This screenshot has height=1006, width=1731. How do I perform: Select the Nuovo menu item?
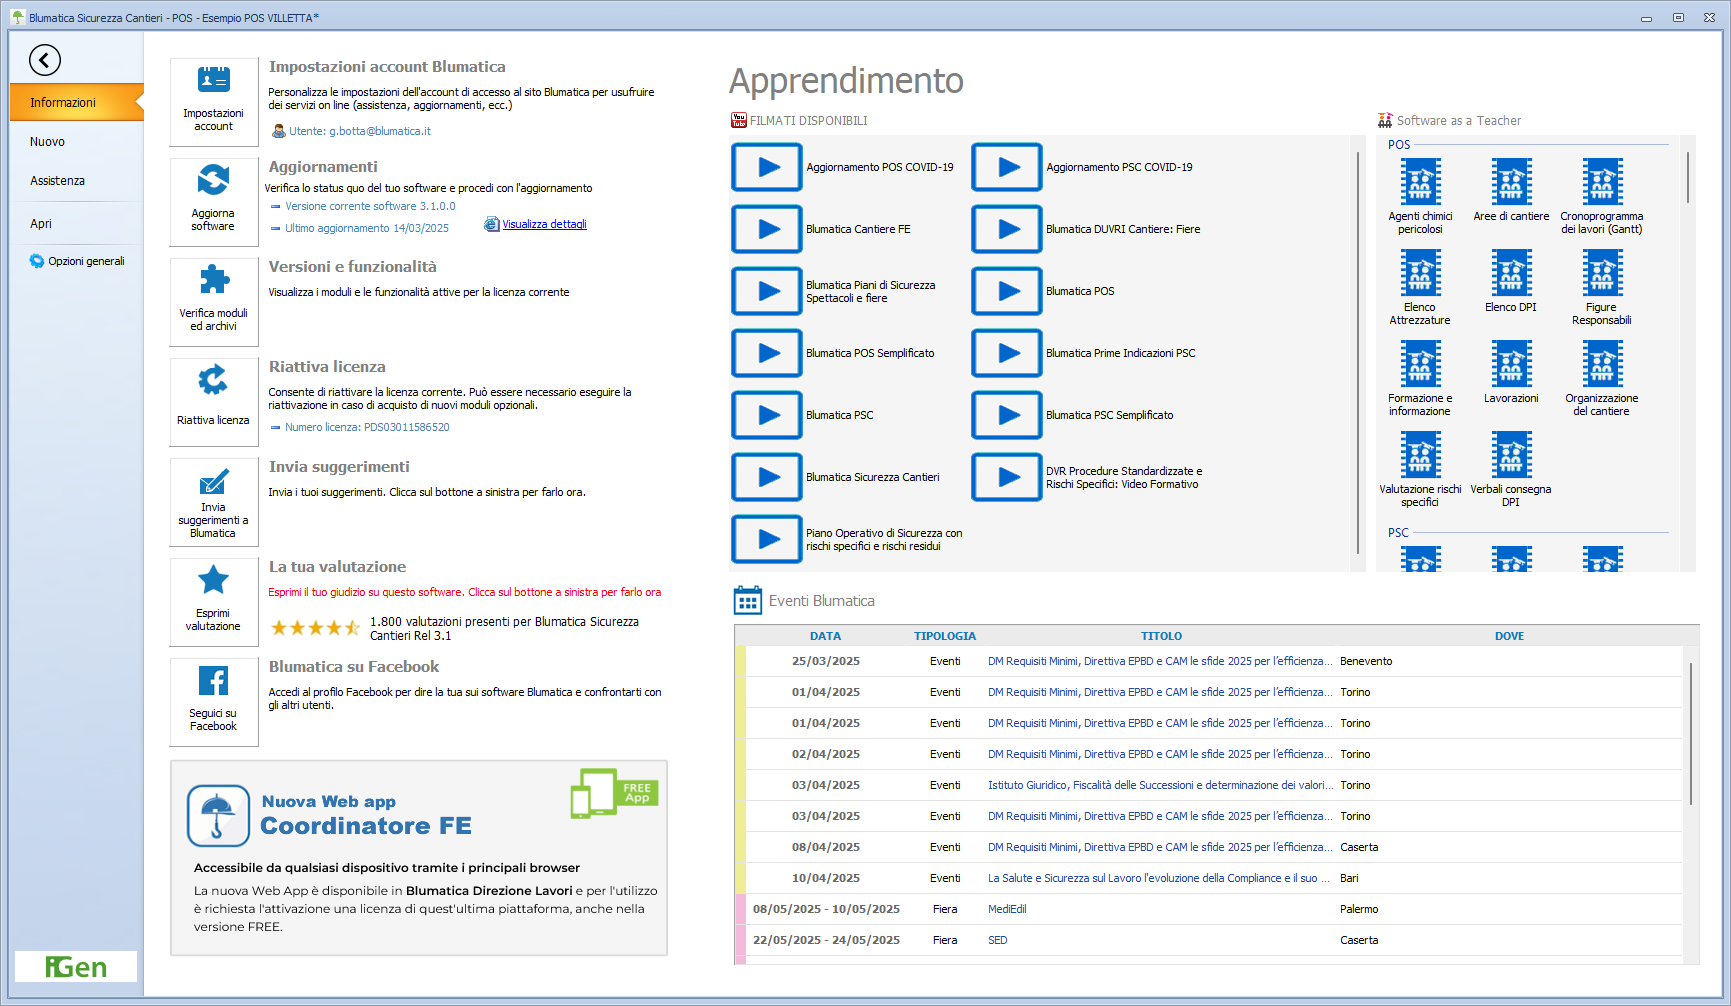pos(77,142)
